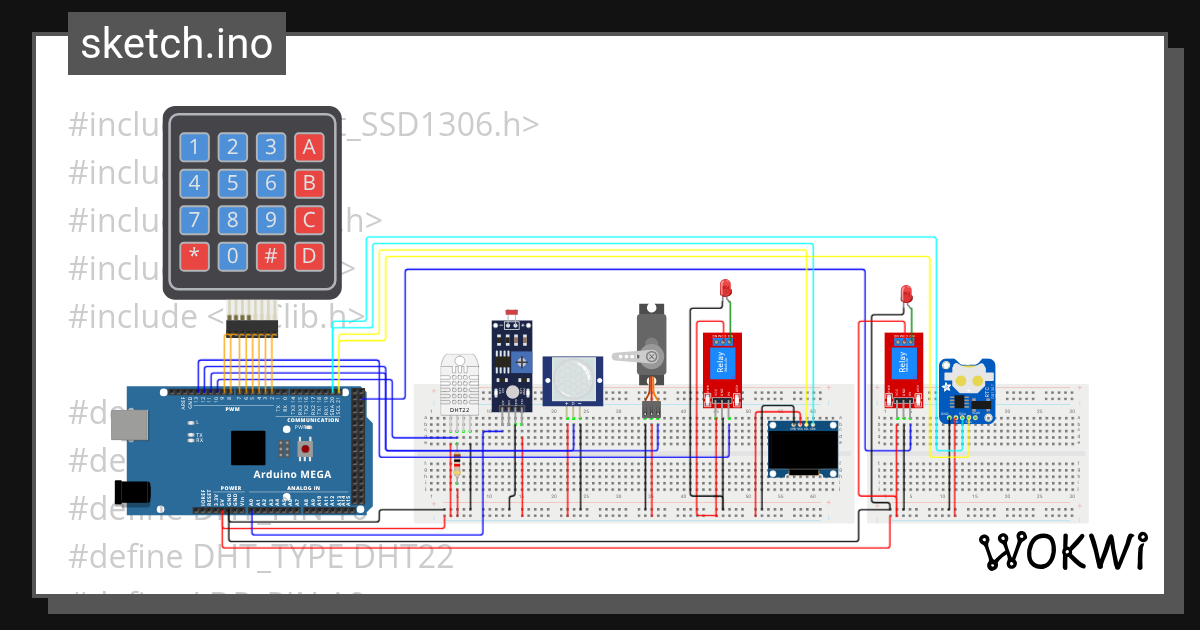Open the sketch.ino tab
Screen dimensions: 1200x630
pyautogui.click(x=176, y=43)
